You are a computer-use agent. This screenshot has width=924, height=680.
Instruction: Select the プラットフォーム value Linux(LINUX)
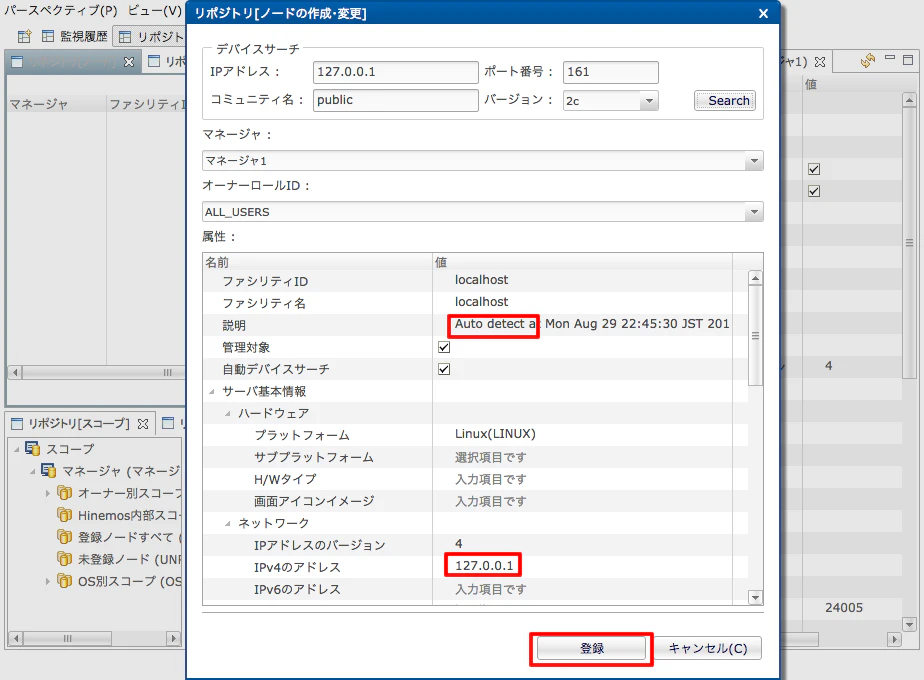click(495, 434)
